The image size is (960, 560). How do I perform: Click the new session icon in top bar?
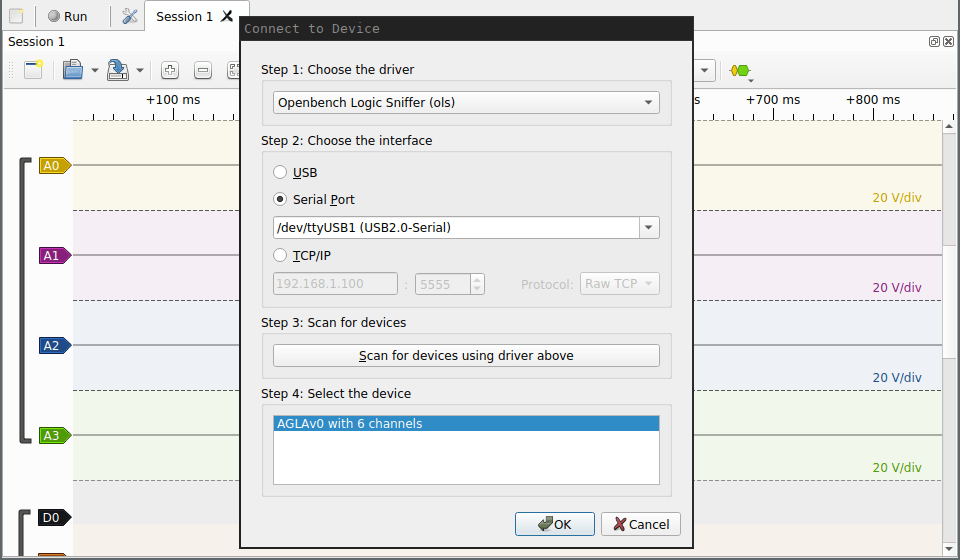coord(16,16)
